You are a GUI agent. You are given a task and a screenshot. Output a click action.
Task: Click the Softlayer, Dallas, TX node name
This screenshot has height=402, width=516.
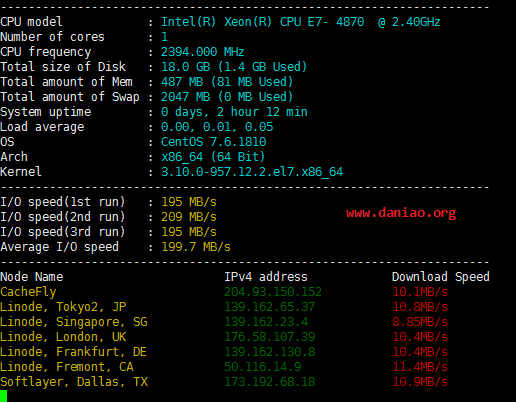pyautogui.click(x=74, y=382)
